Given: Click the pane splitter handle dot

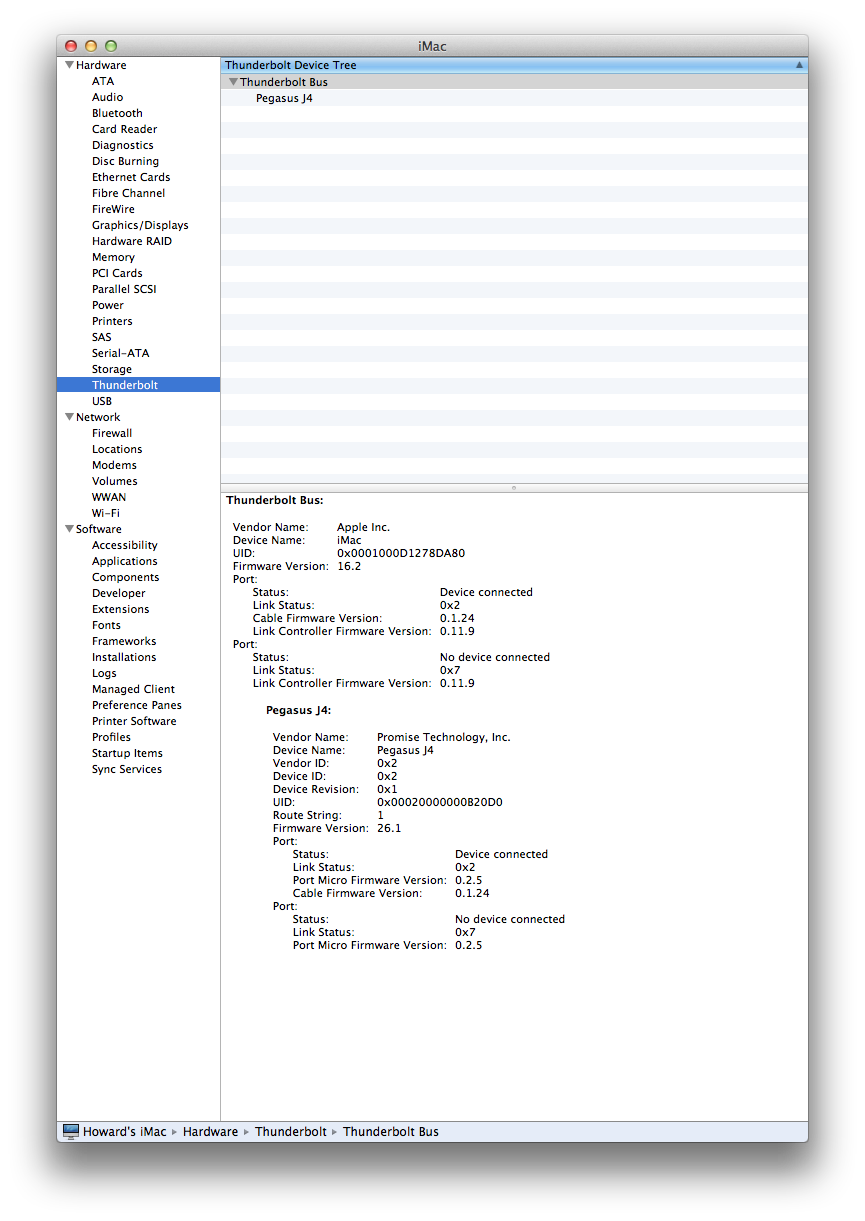Looking at the screenshot, I should (514, 488).
